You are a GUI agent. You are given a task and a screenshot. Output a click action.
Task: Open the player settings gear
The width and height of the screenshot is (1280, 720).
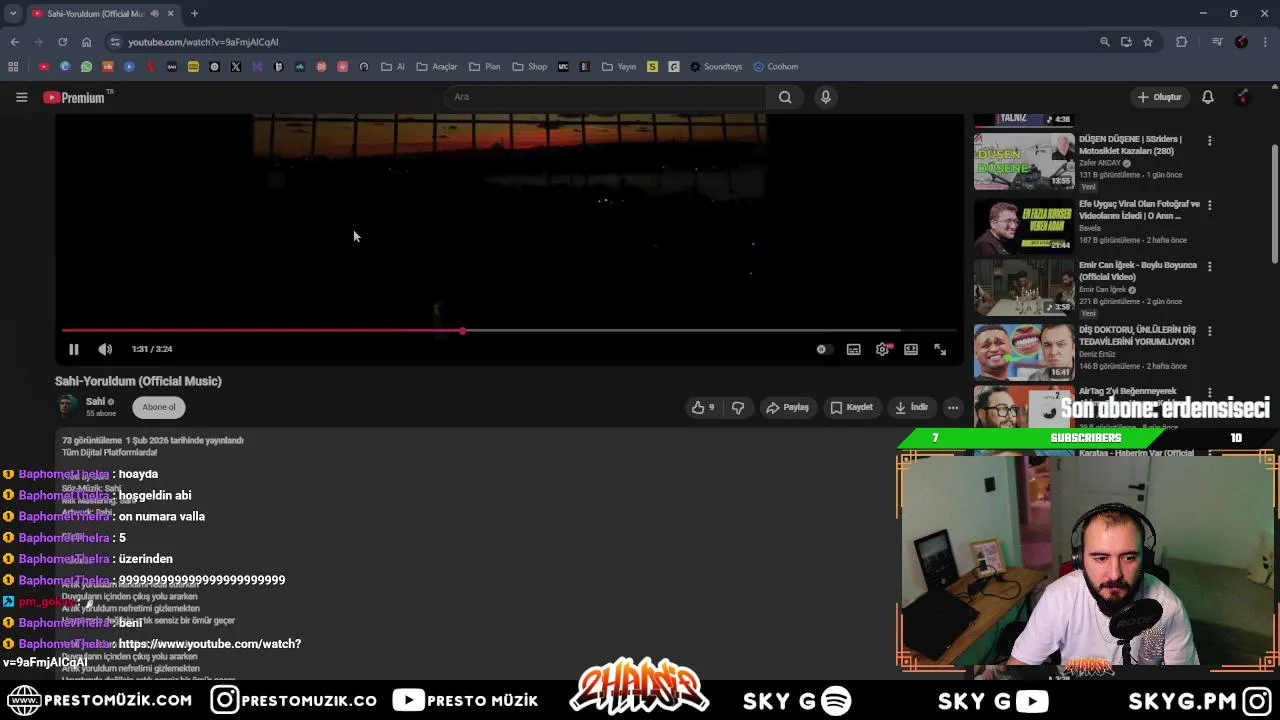[882, 349]
